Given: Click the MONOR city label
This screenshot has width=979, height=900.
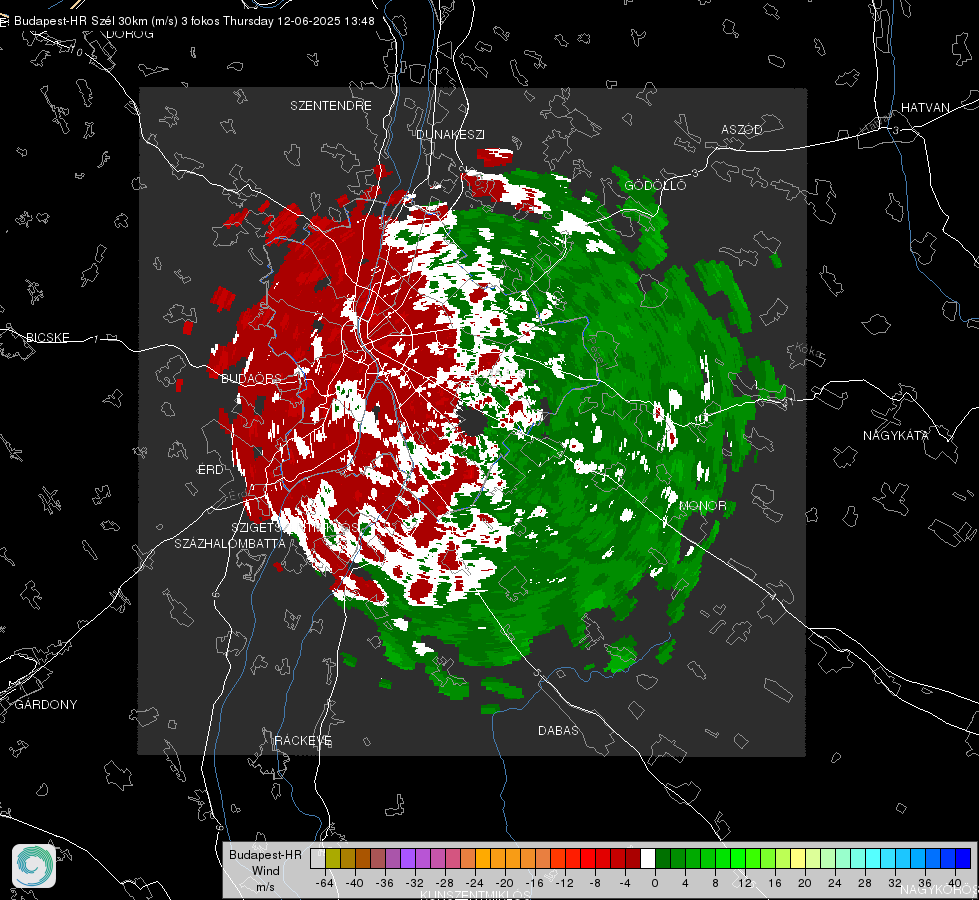Looking at the screenshot, I should coord(702,505).
